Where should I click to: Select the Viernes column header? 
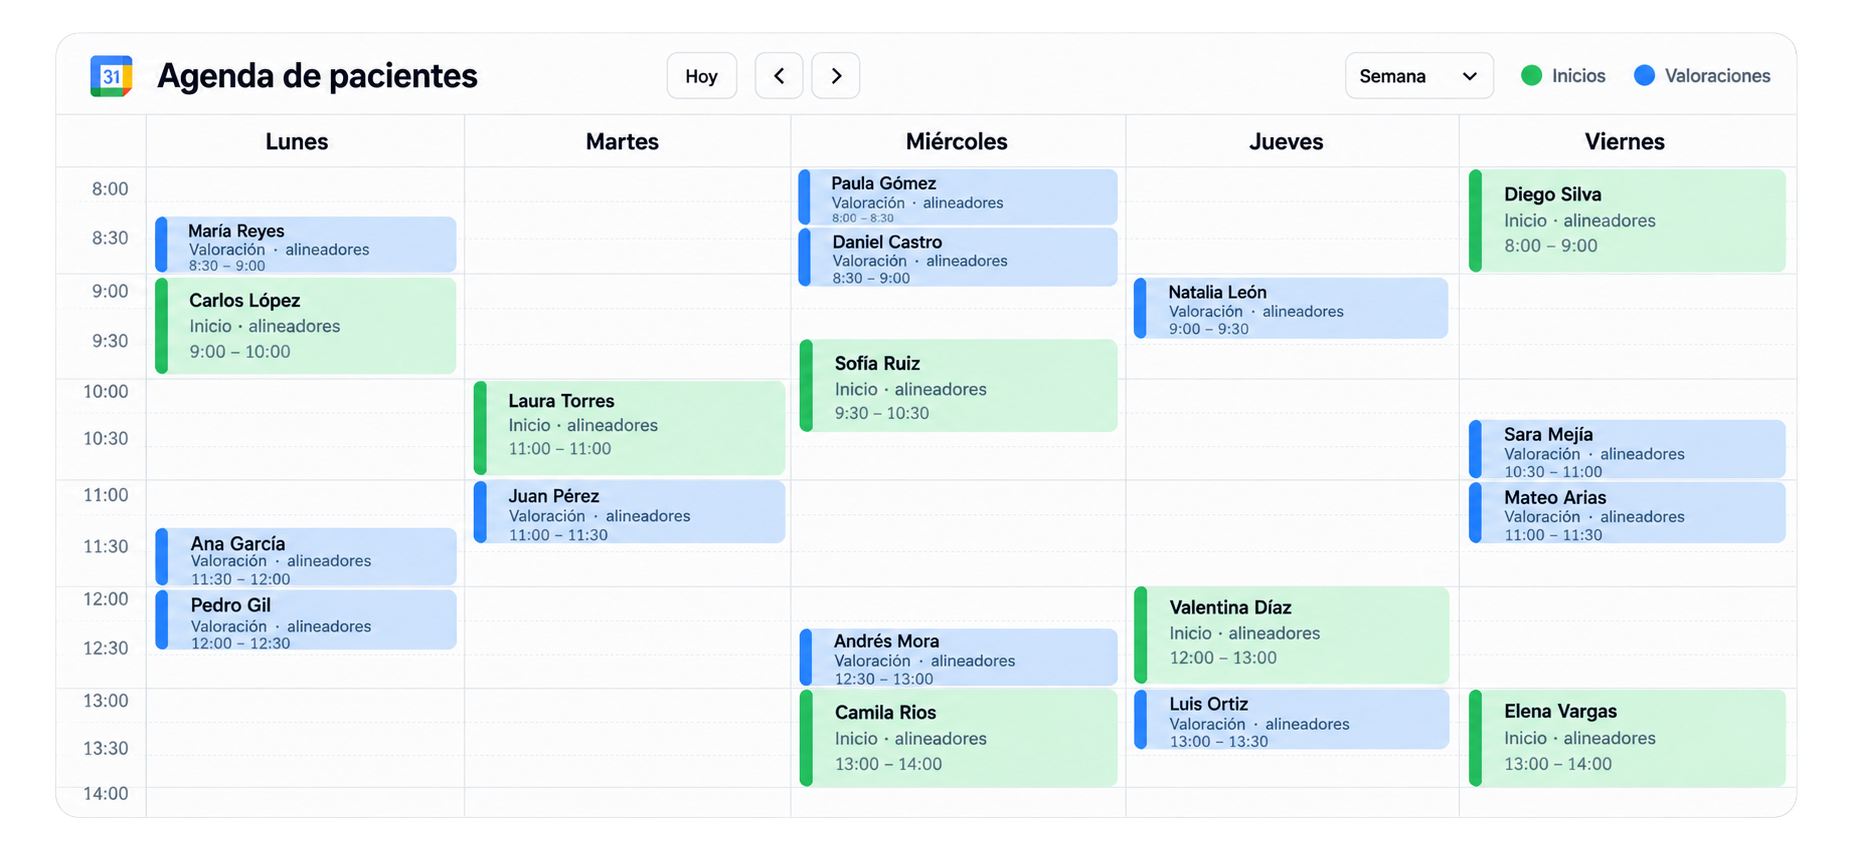(x=1624, y=142)
